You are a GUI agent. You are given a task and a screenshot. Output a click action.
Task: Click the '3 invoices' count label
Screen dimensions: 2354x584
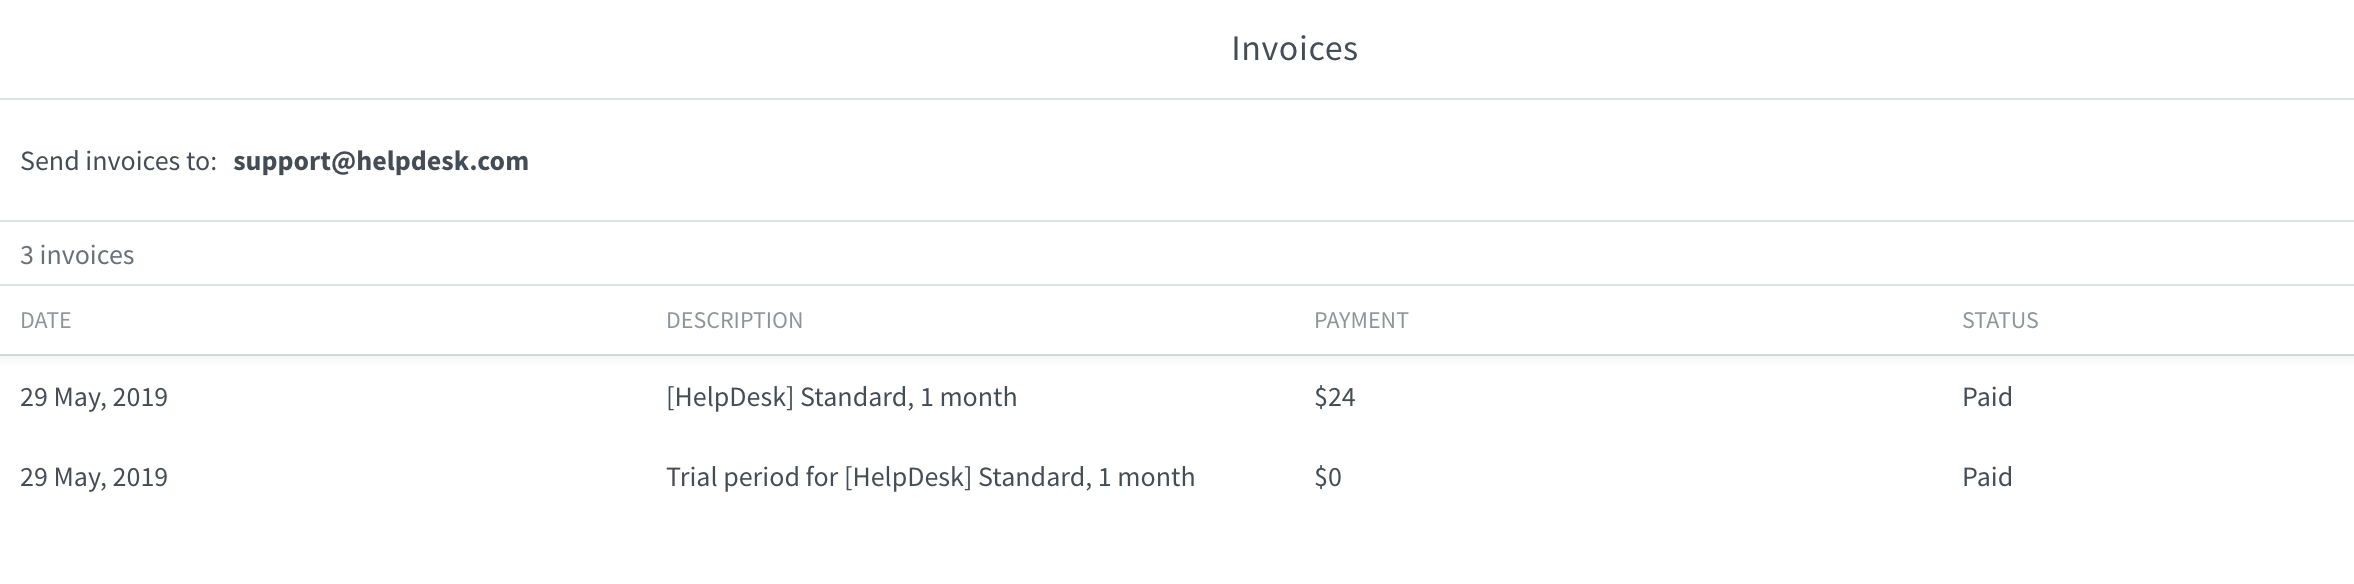[x=77, y=255]
